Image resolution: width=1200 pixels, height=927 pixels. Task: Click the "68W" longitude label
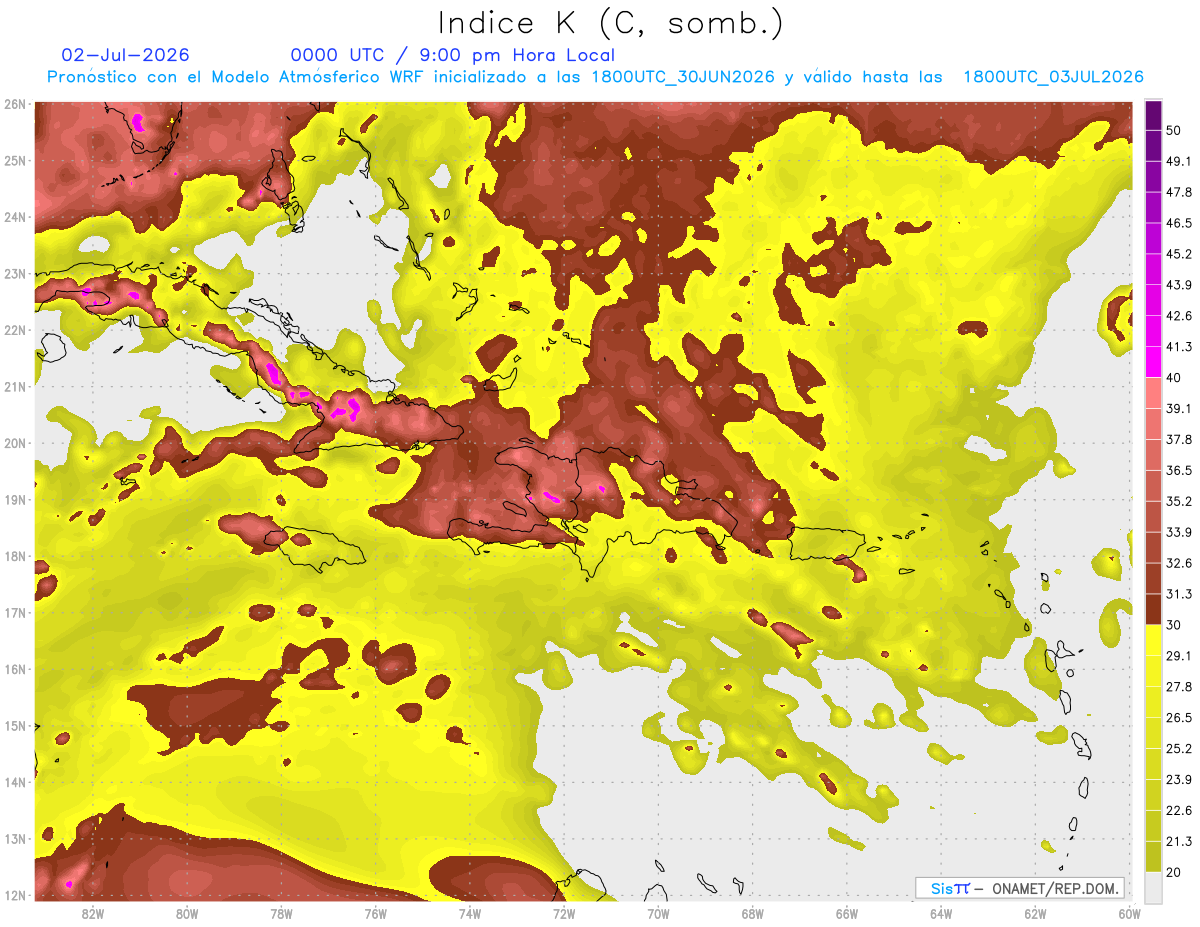pos(753,913)
